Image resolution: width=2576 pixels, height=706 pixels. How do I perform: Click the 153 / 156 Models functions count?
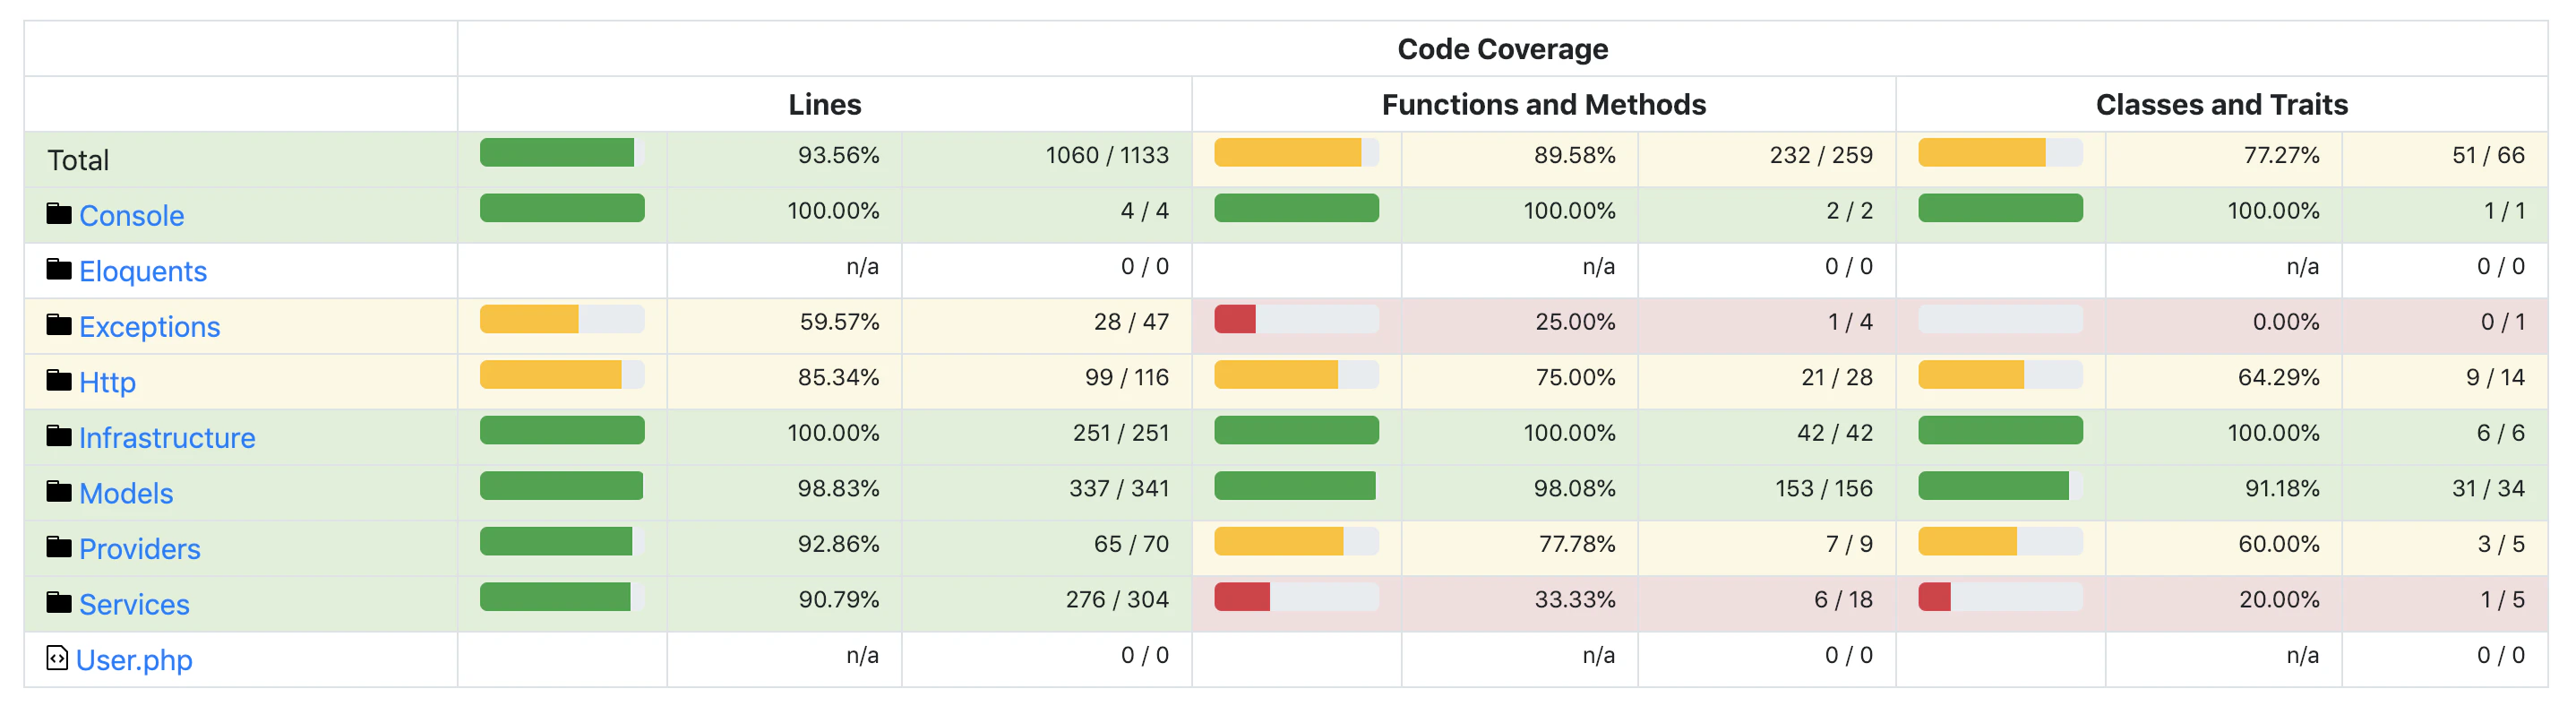[x=1824, y=488]
